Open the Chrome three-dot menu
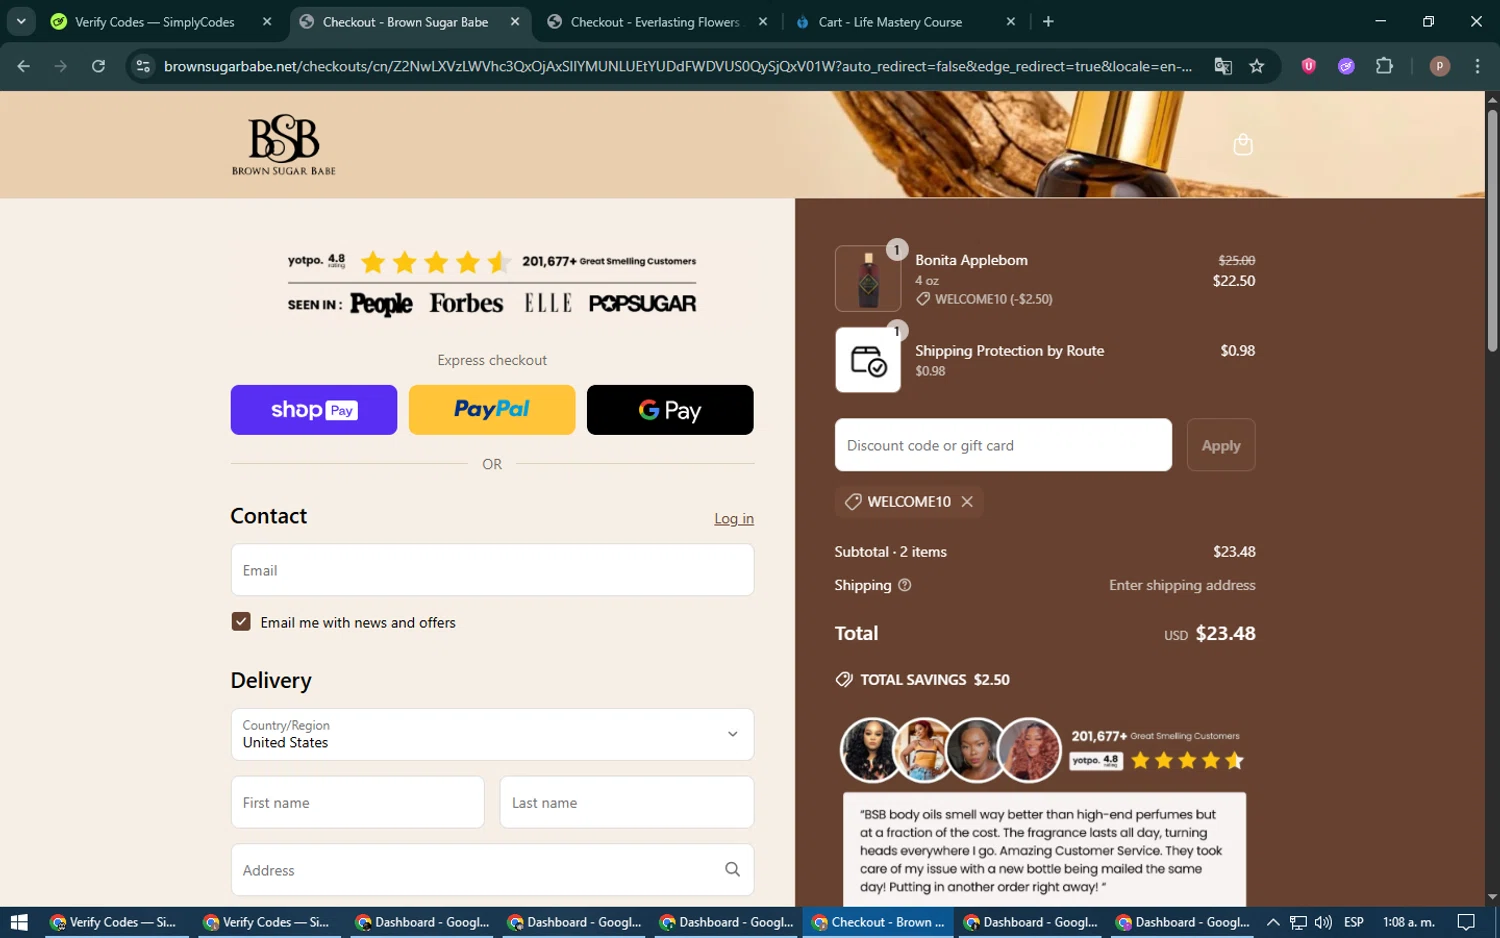This screenshot has height=938, width=1500. pyautogui.click(x=1478, y=66)
